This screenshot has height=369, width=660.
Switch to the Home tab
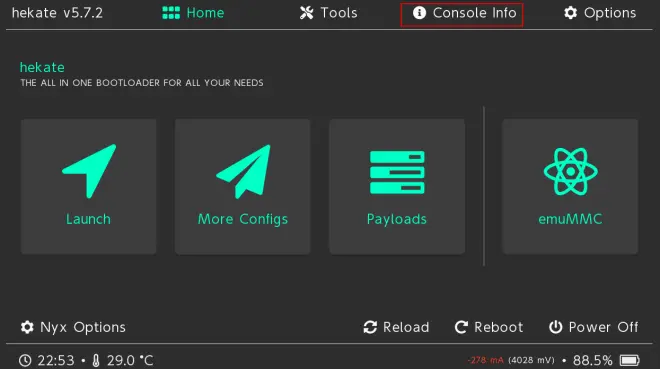point(193,13)
